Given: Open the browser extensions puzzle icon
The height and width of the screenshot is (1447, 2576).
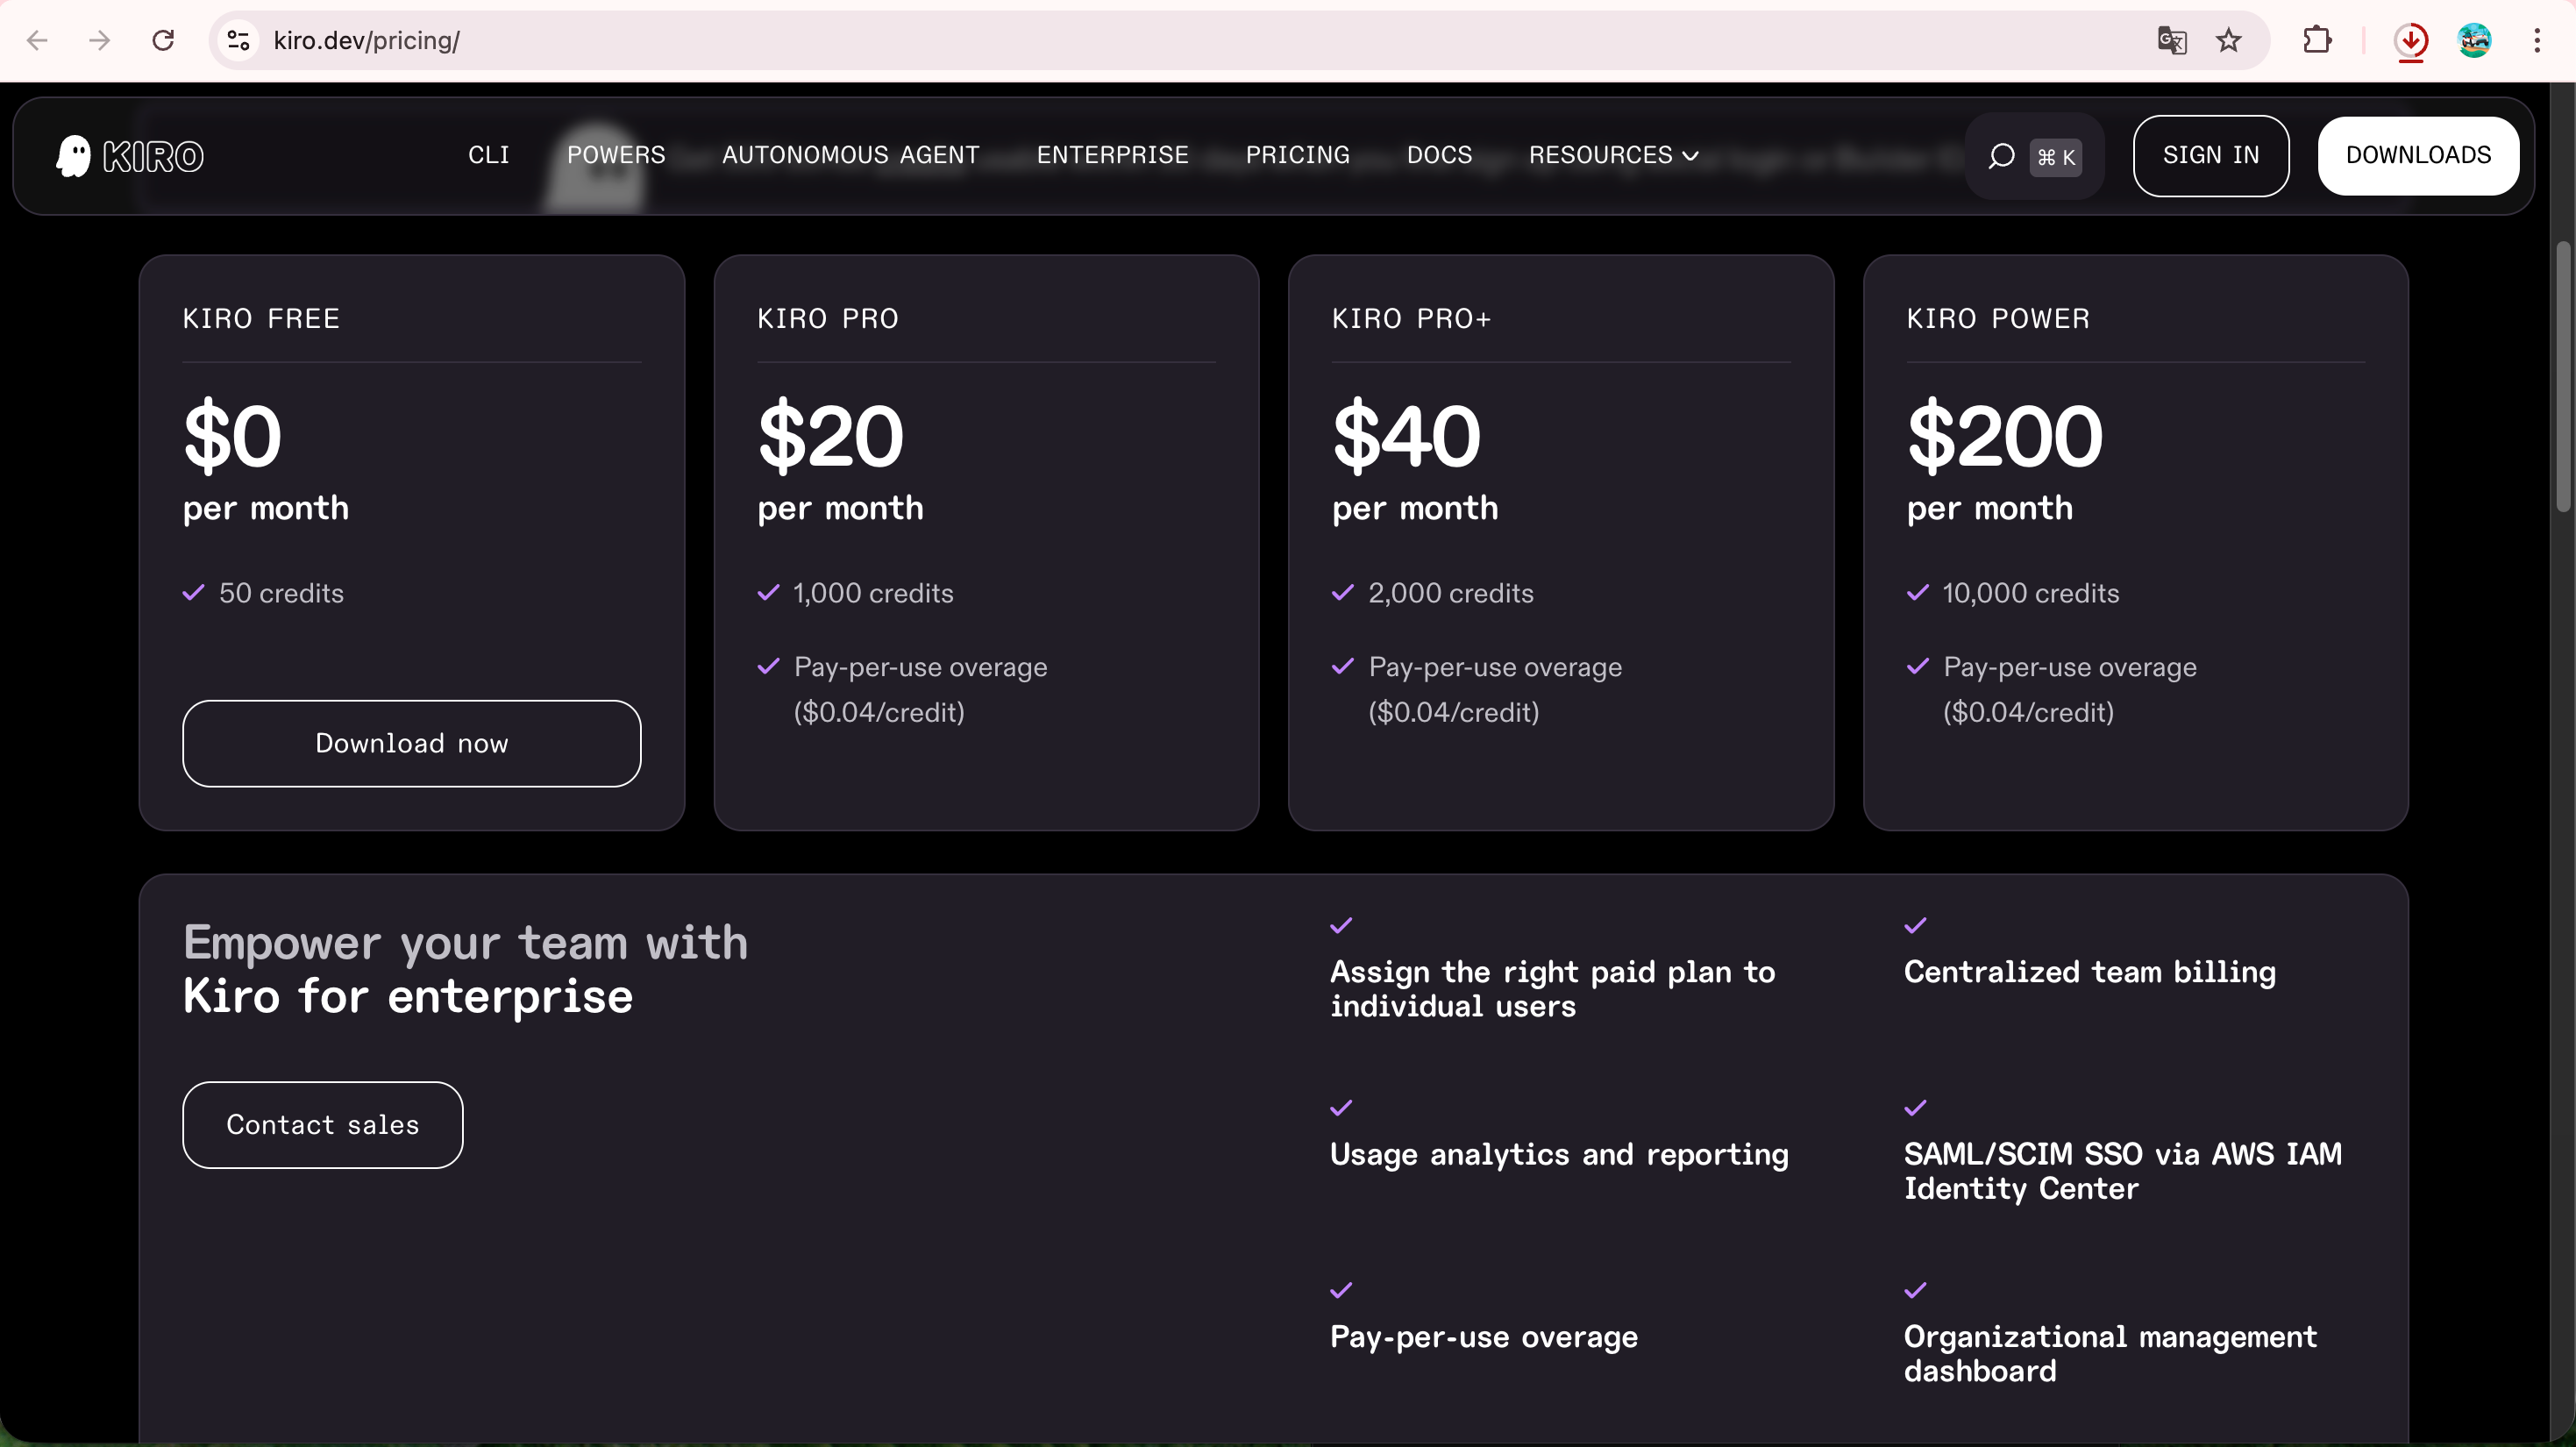Looking at the screenshot, I should 2316,40.
